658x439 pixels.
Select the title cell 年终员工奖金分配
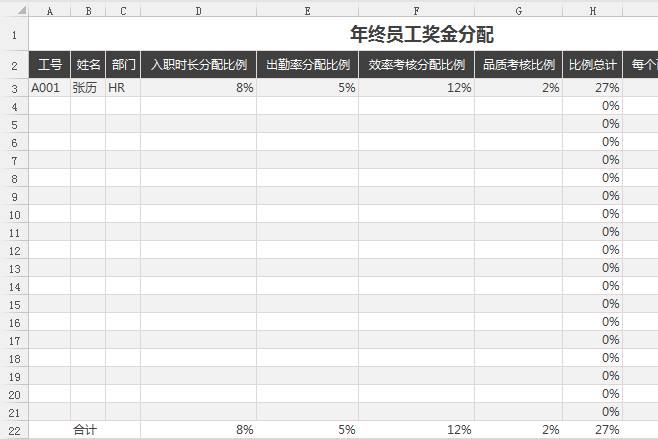[421, 34]
